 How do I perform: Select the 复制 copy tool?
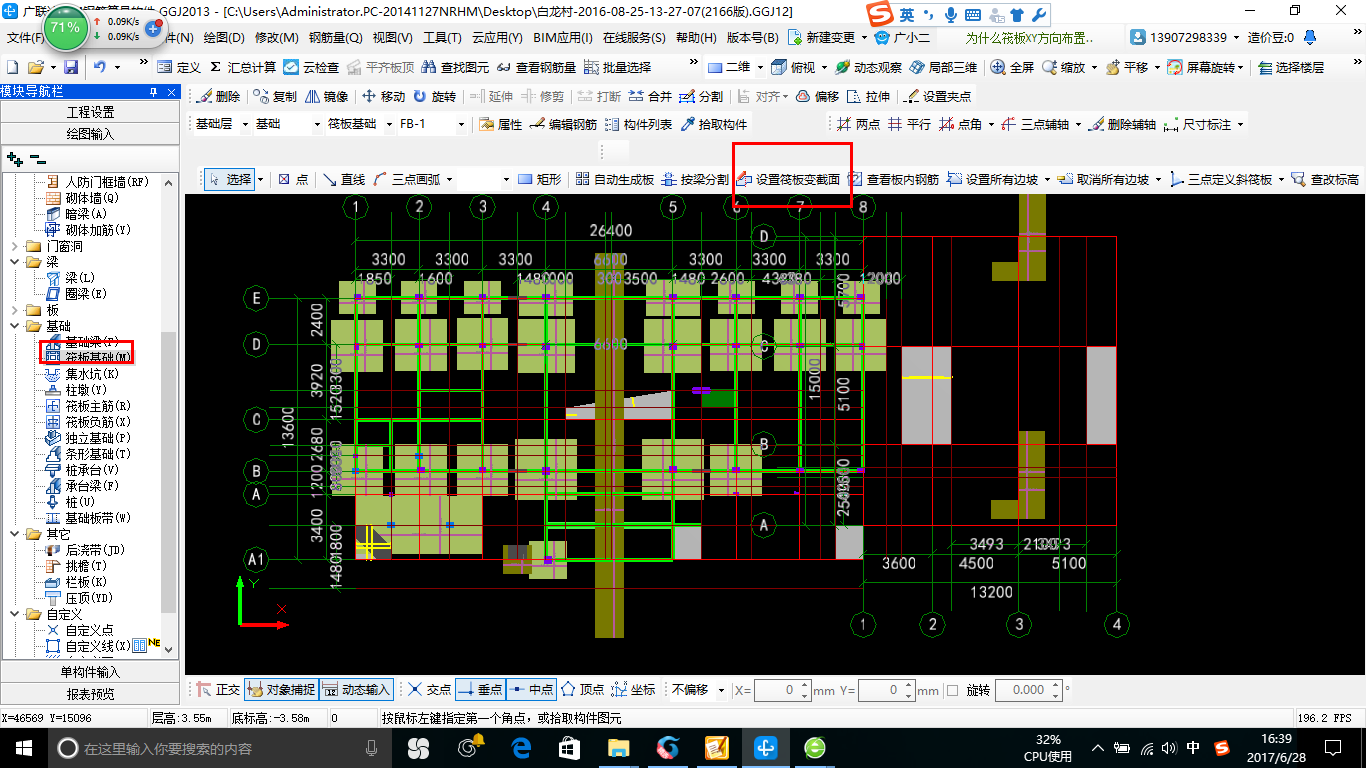click(275, 96)
